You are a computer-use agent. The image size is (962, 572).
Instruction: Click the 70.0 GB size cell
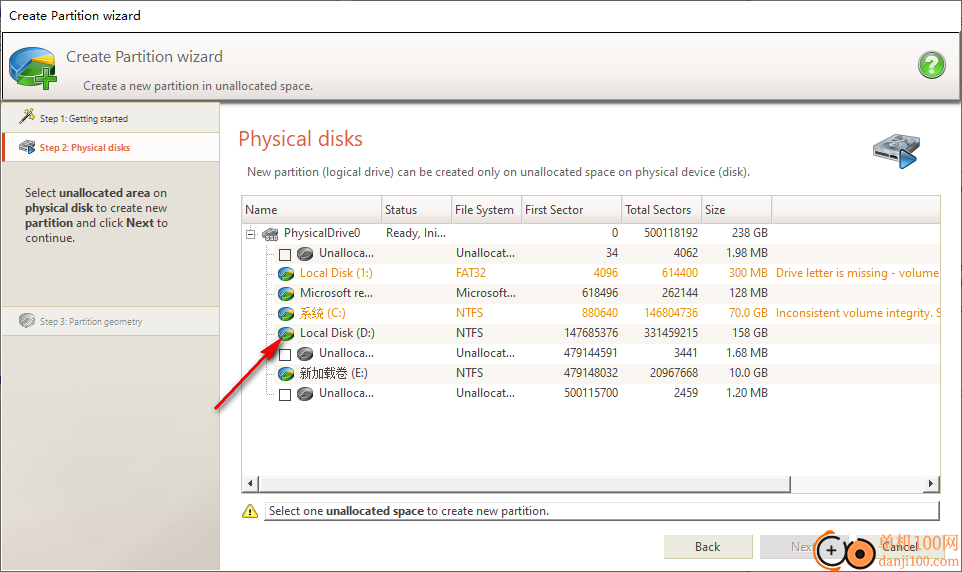(x=748, y=313)
